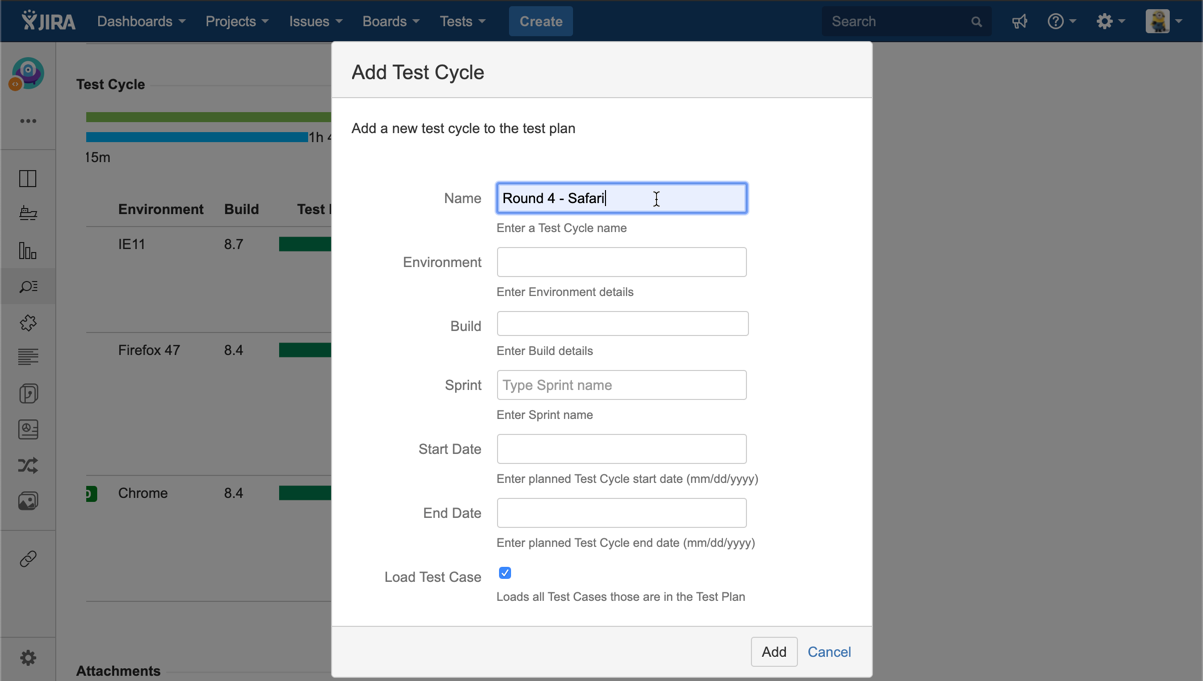
Task: Uncheck the Load Test Case checkbox
Action: (x=505, y=573)
